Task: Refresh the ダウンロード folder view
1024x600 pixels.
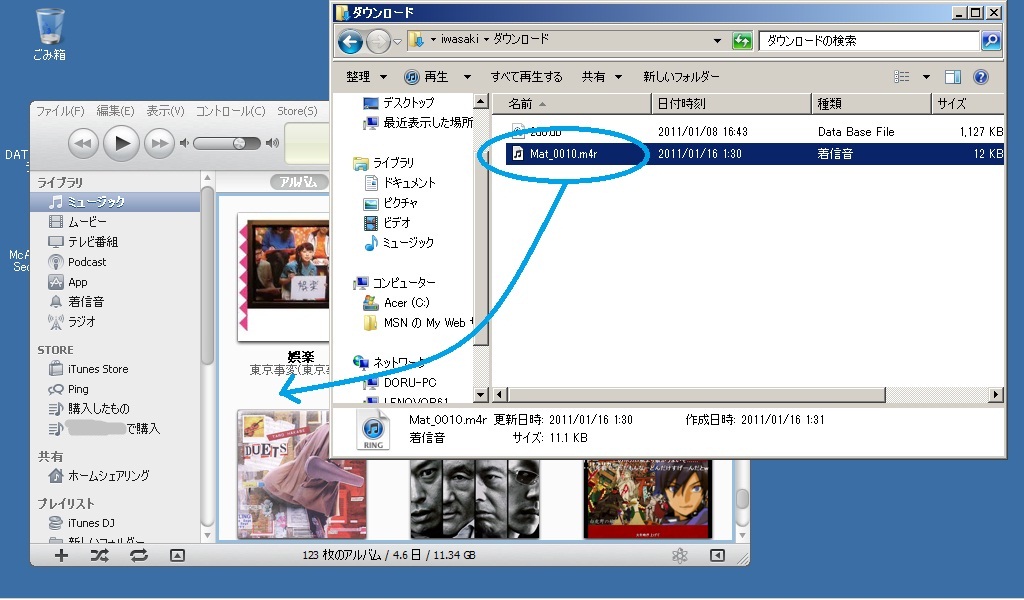Action: [x=742, y=41]
